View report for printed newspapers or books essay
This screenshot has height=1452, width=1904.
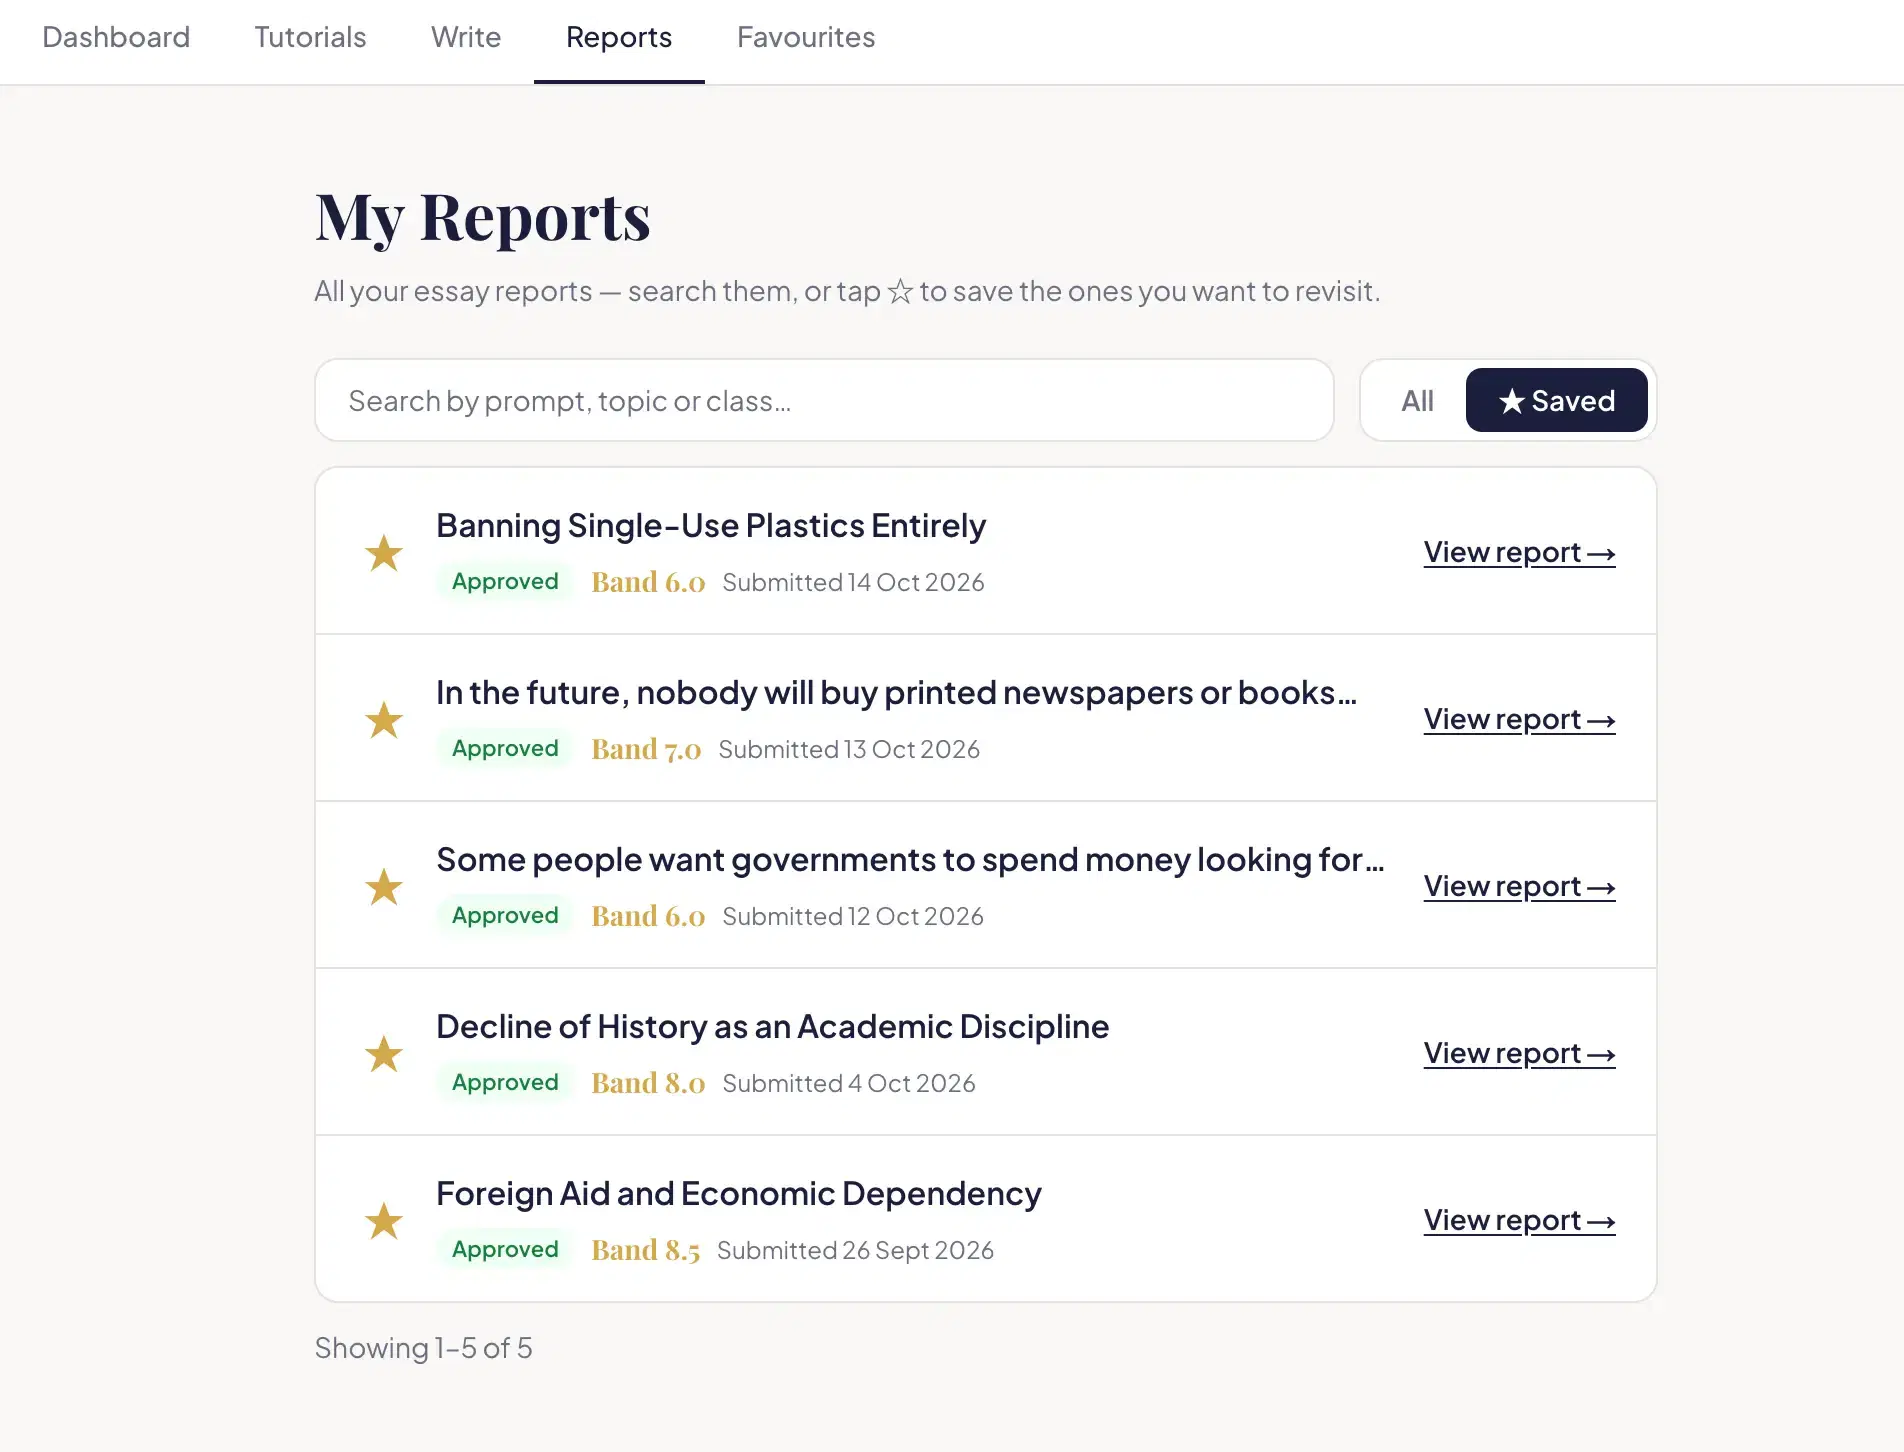click(1519, 719)
